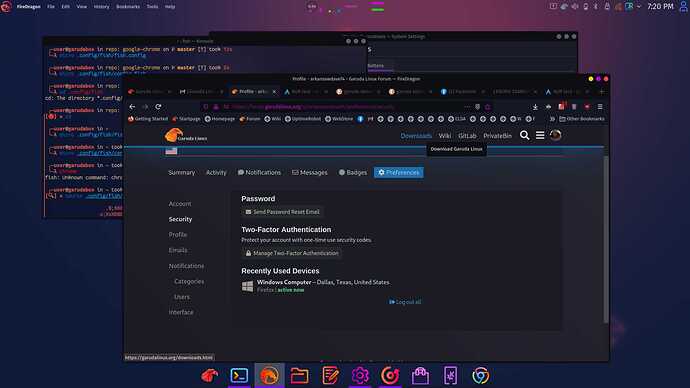Switch to the Activity tab
The width and height of the screenshot is (690, 388).
[x=216, y=172]
